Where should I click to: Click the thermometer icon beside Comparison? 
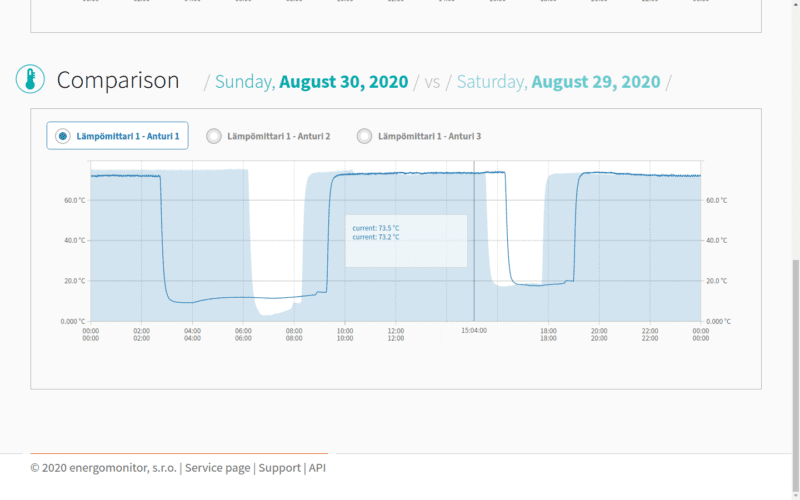[x=31, y=80]
